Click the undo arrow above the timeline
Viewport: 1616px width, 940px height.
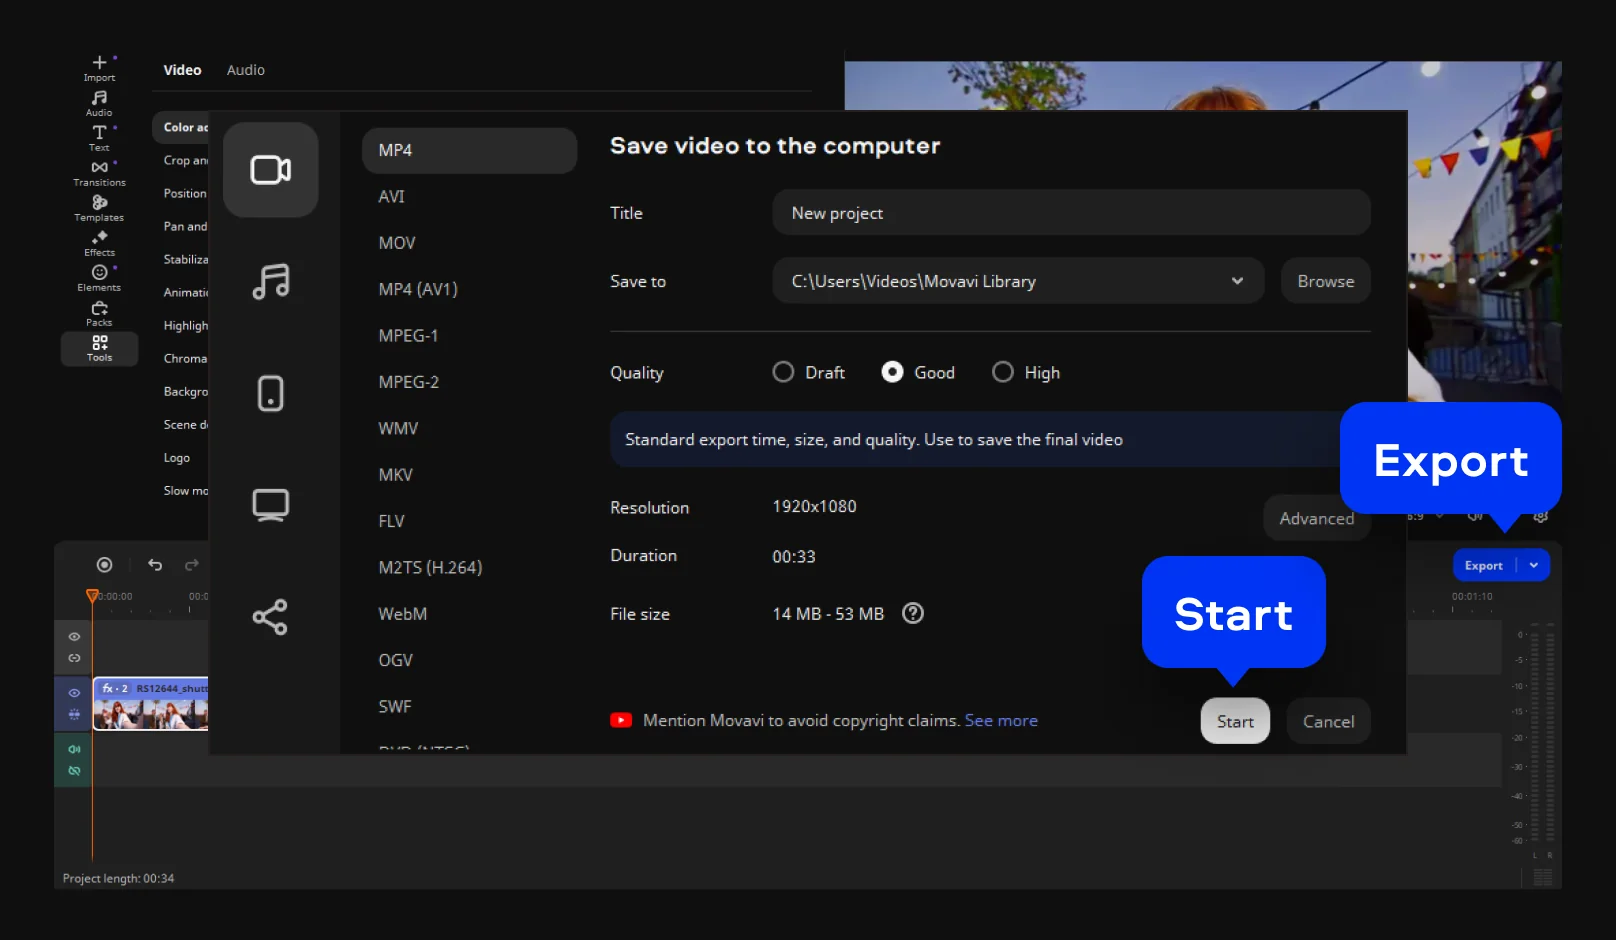tap(155, 565)
